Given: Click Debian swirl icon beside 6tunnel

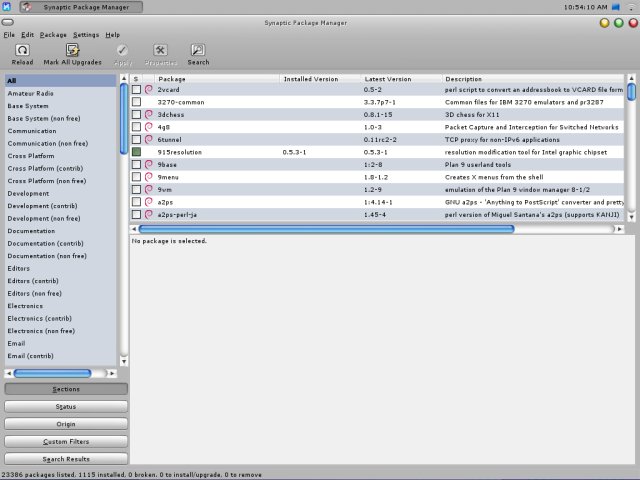Looking at the screenshot, I should point(149,139).
